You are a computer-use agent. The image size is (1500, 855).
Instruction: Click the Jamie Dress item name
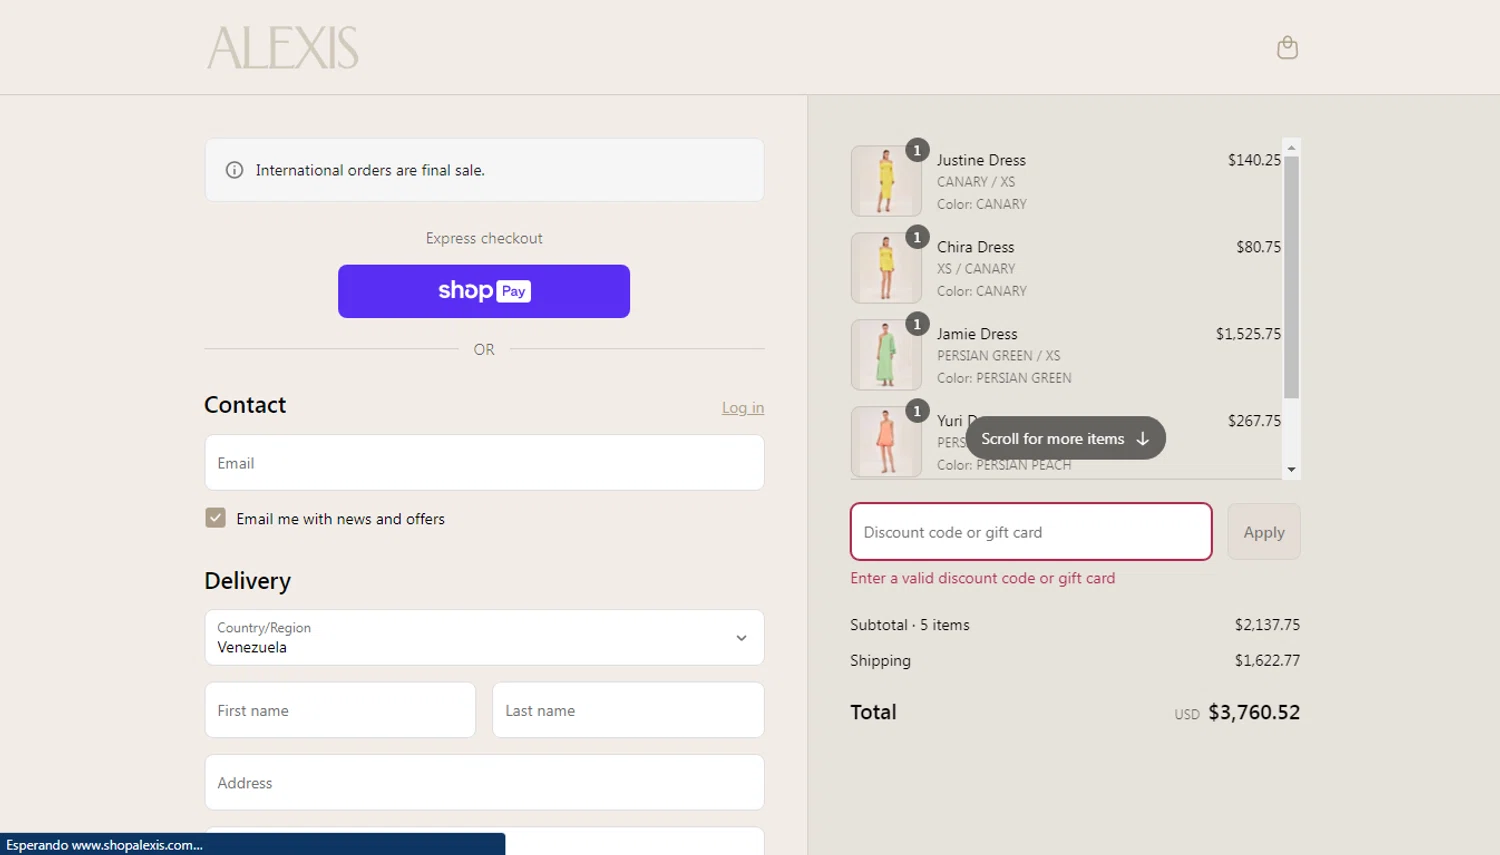[x=977, y=334]
